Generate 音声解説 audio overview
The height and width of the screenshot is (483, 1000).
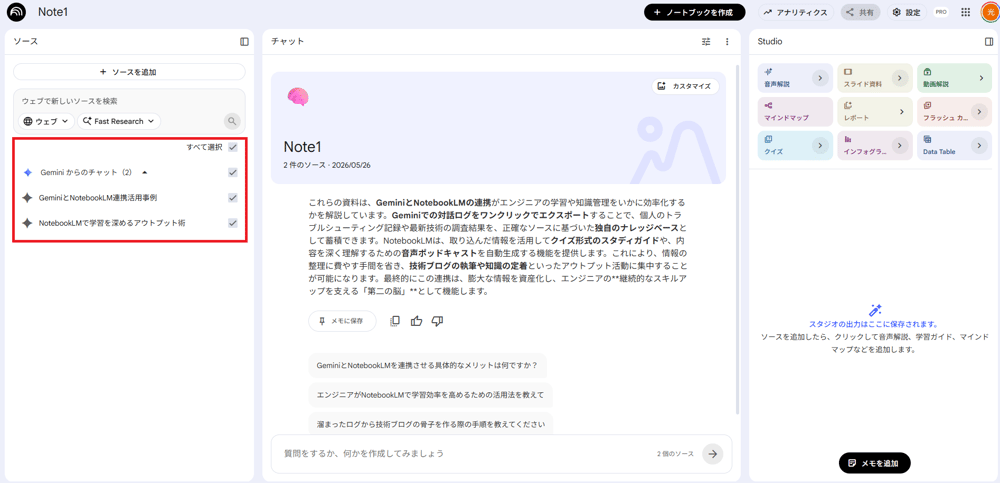point(795,78)
